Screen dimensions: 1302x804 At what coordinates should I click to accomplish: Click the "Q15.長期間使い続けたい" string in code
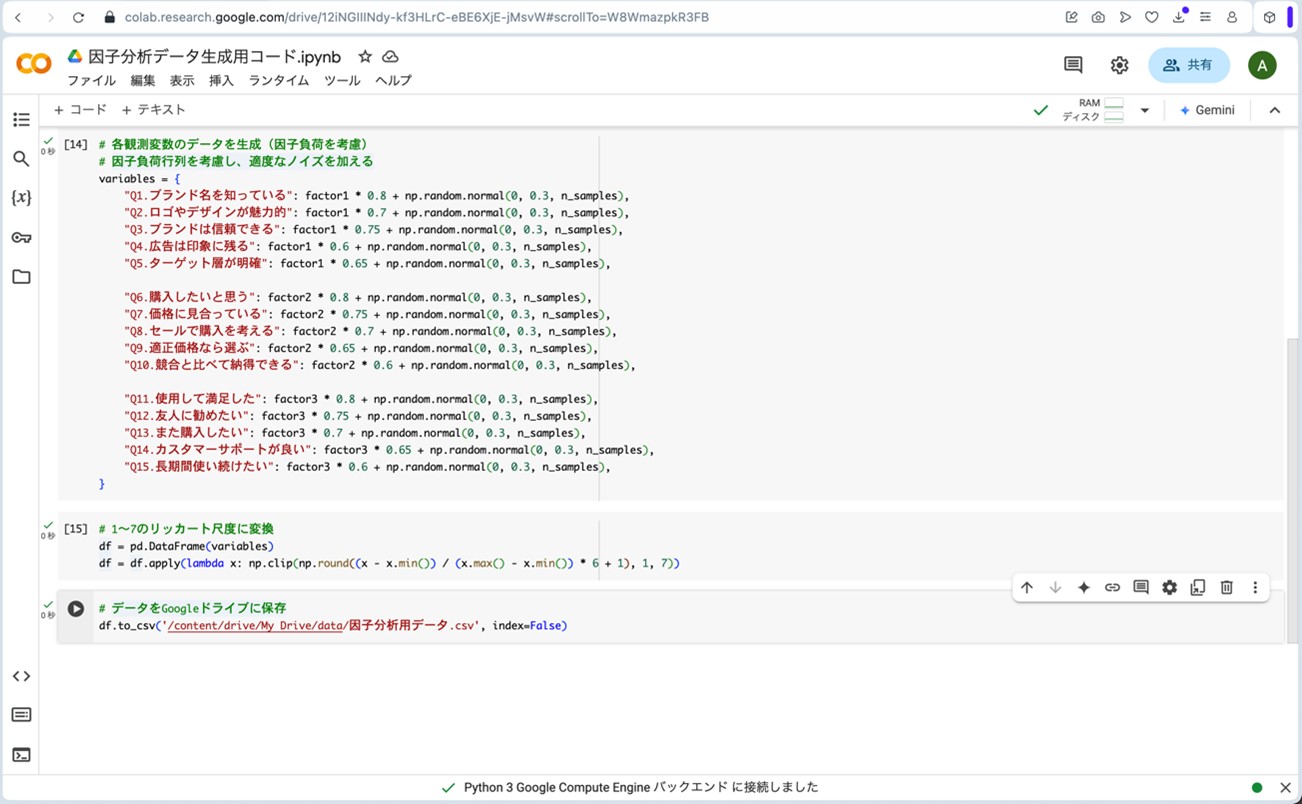(199, 467)
